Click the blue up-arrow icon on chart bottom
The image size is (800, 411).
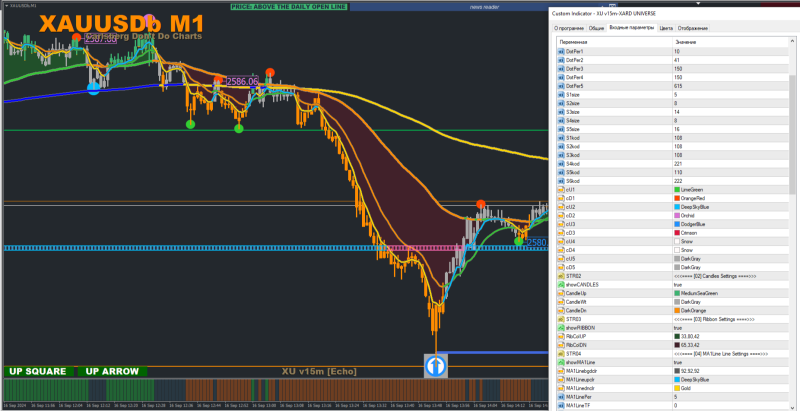pyautogui.click(x=436, y=366)
